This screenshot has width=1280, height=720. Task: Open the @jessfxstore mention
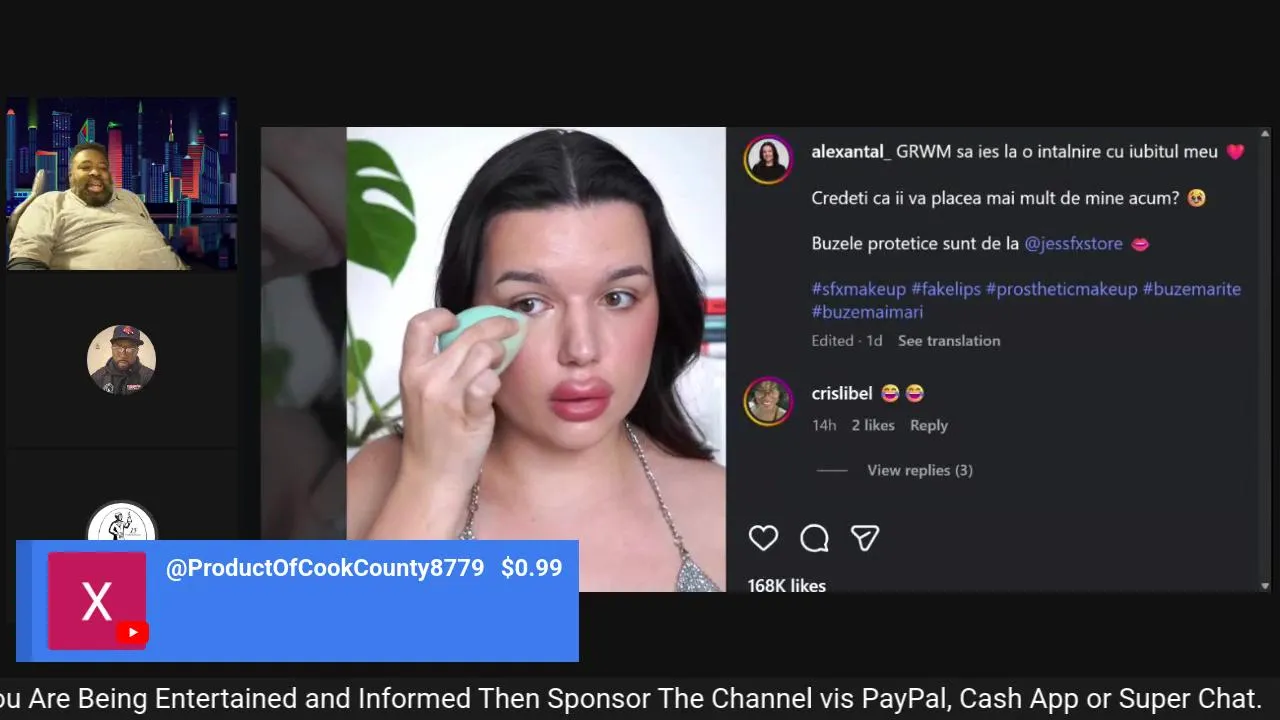[1074, 244]
